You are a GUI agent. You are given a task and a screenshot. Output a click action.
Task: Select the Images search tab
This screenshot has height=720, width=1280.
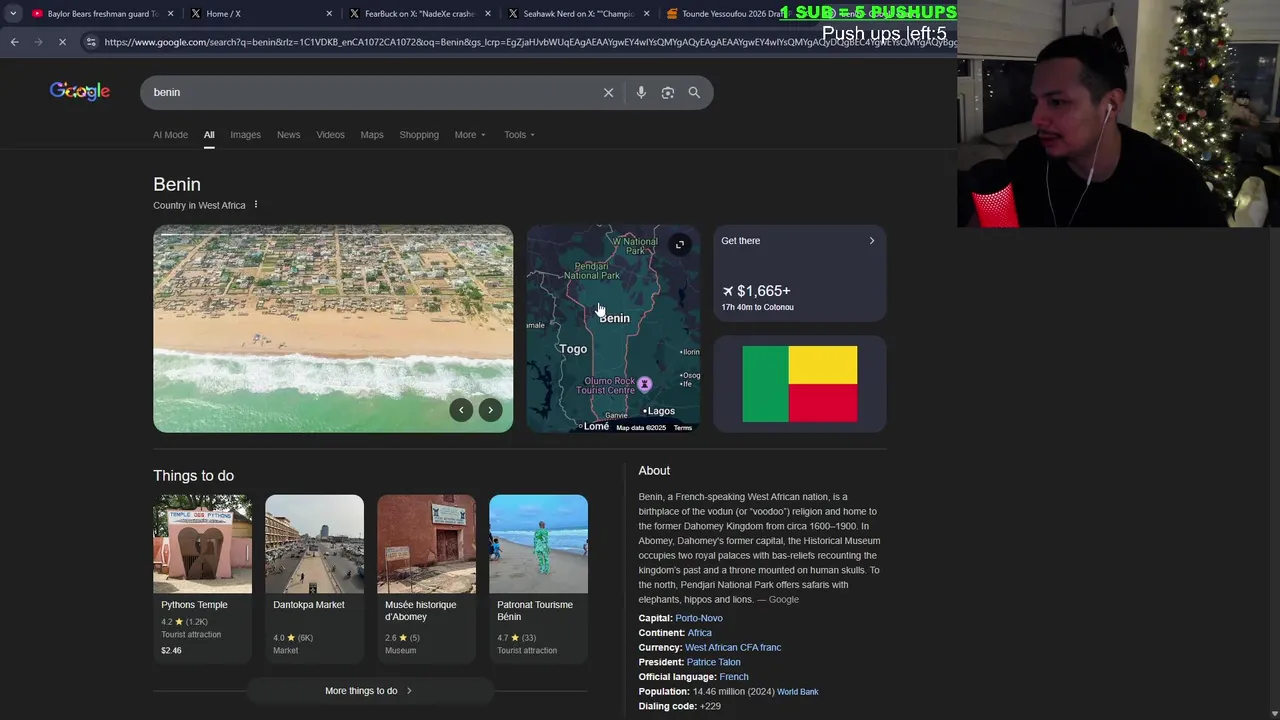click(x=245, y=135)
